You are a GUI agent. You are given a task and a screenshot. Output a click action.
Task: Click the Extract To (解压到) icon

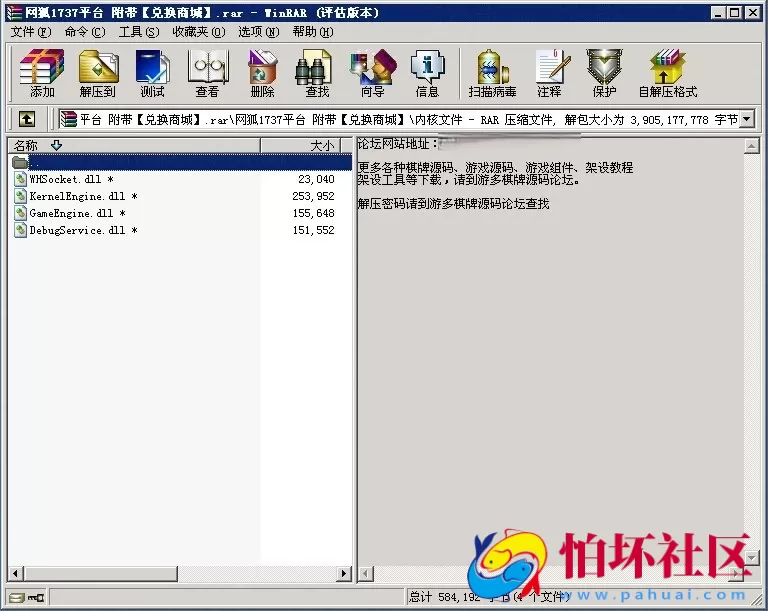click(98, 73)
